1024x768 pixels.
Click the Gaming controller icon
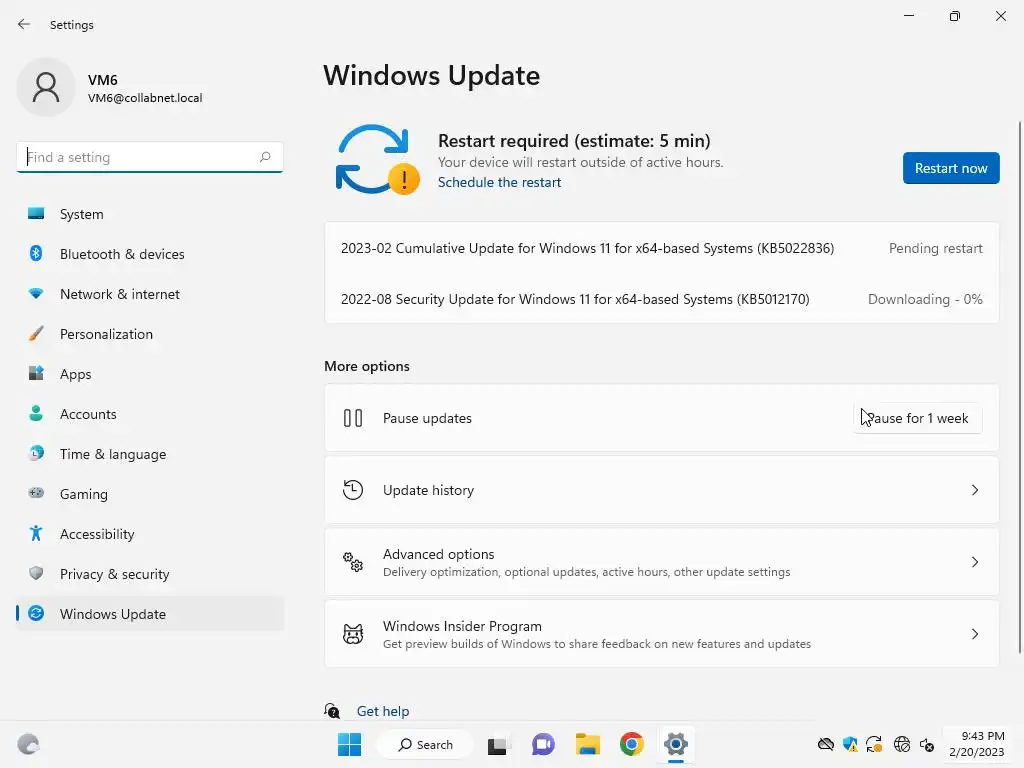36,493
